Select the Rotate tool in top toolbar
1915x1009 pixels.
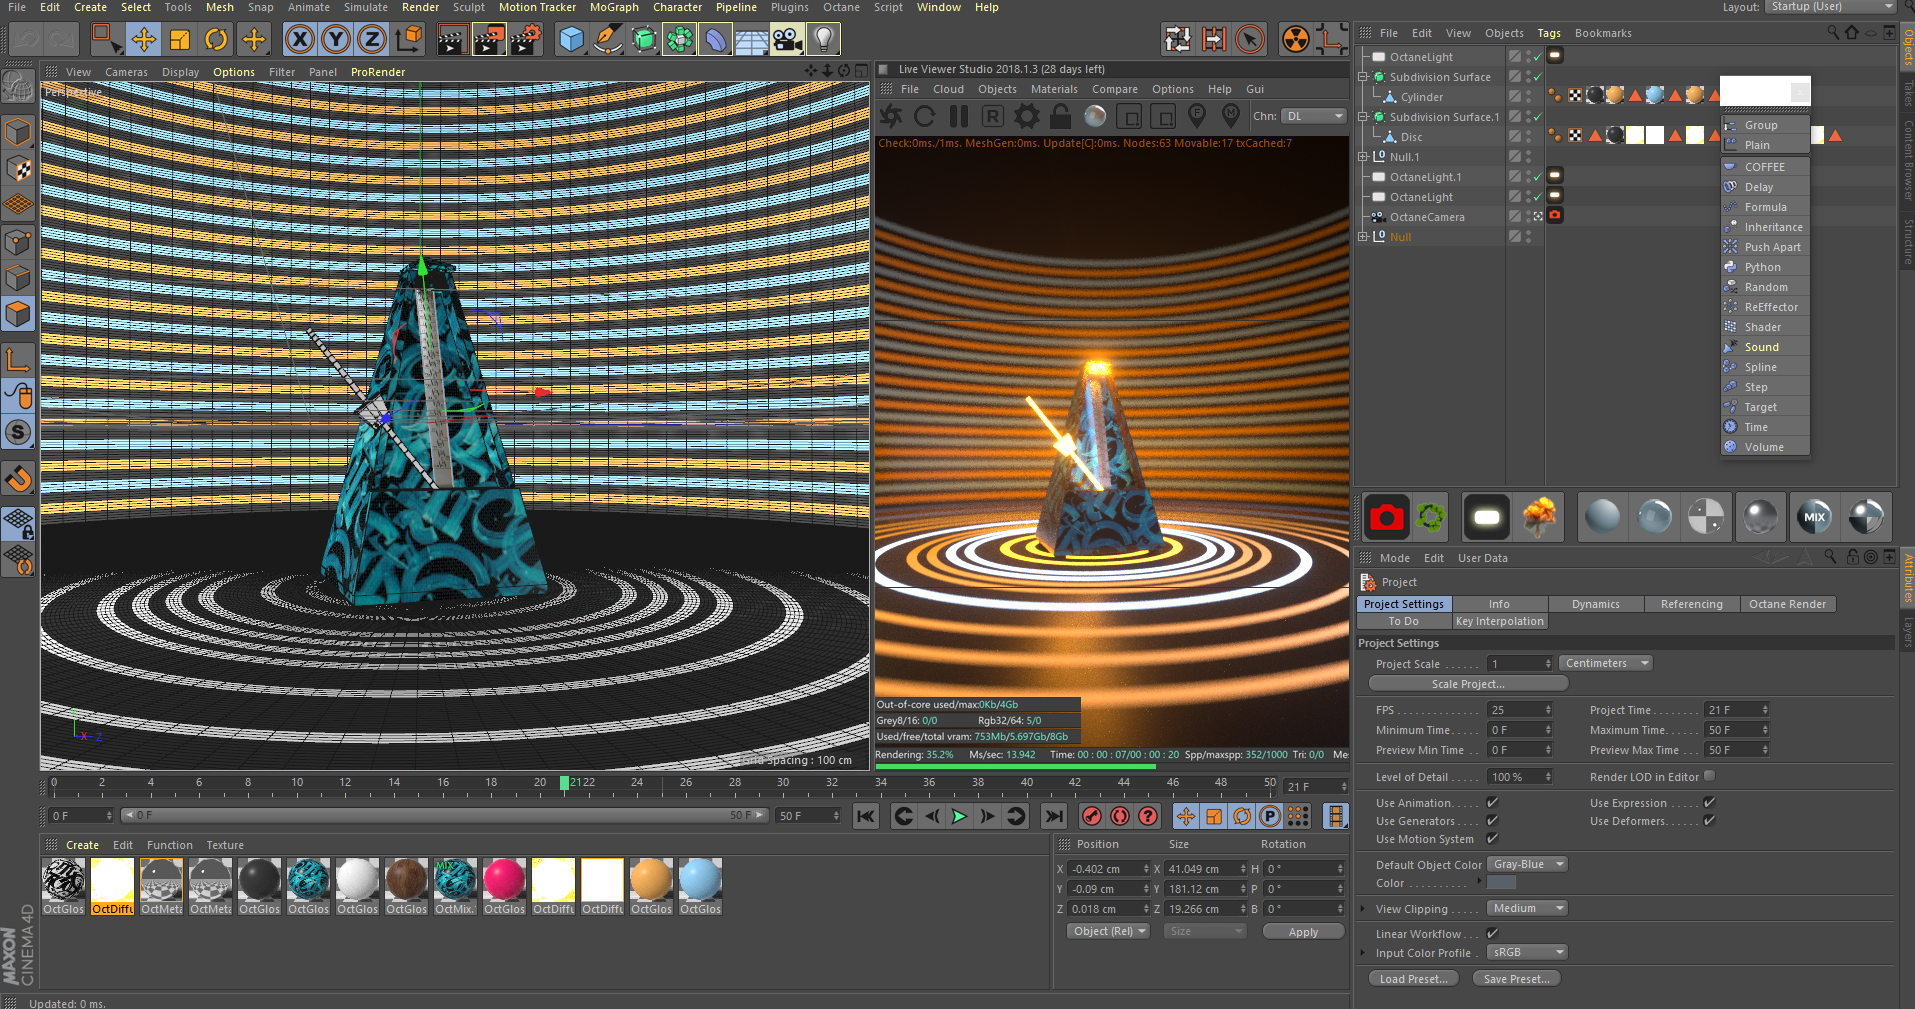click(x=216, y=40)
